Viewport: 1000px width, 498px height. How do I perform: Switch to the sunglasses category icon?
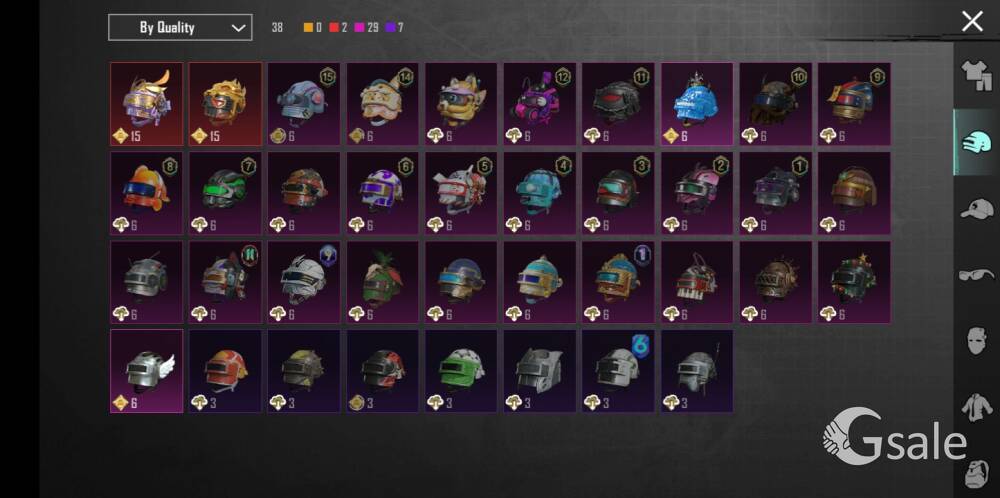click(x=976, y=275)
